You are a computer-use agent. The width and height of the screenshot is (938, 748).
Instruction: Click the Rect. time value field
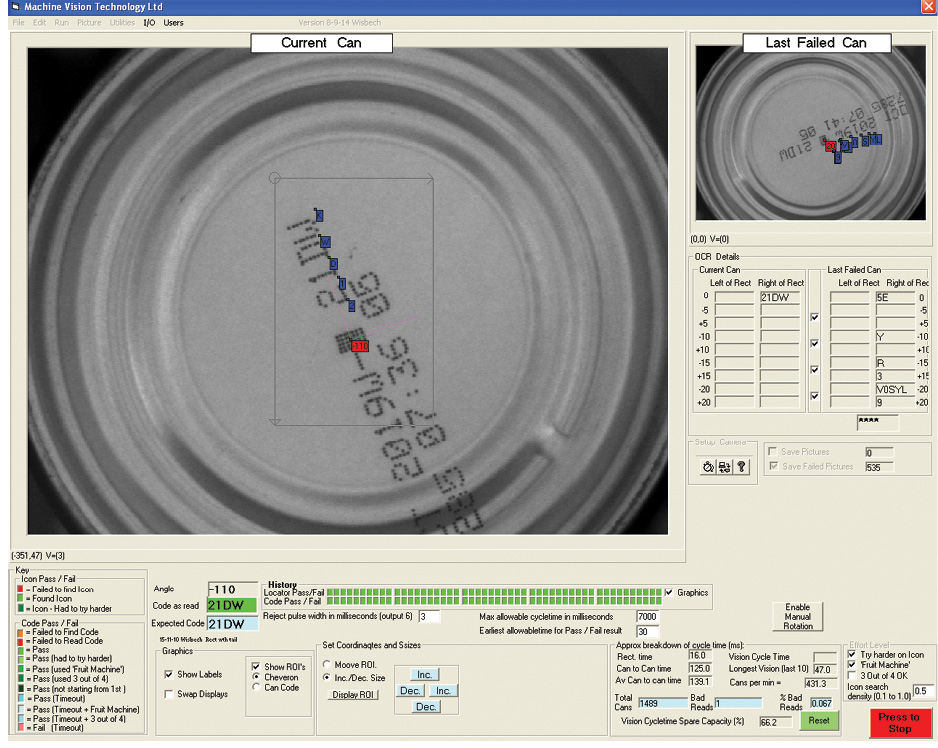point(700,656)
